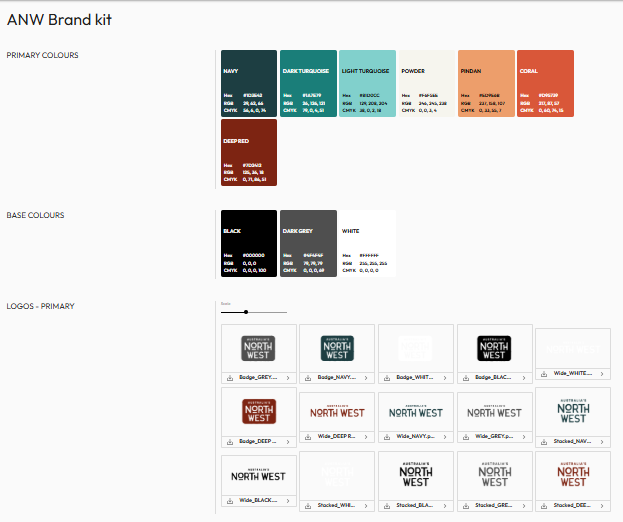Image resolution: width=623 pixels, height=522 pixels.
Task: Expand the Stacked_GRE chevron arrow
Action: 524,506
